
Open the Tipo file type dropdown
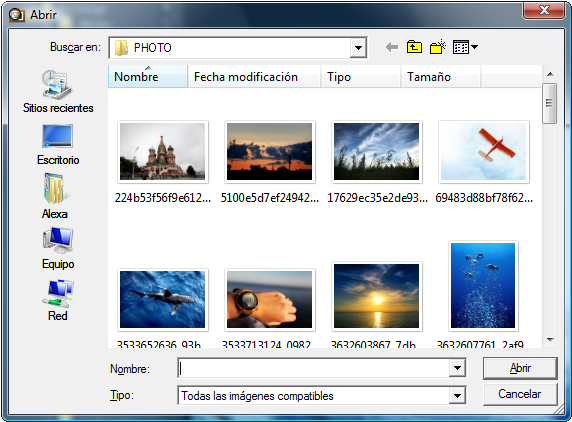[x=457, y=396]
